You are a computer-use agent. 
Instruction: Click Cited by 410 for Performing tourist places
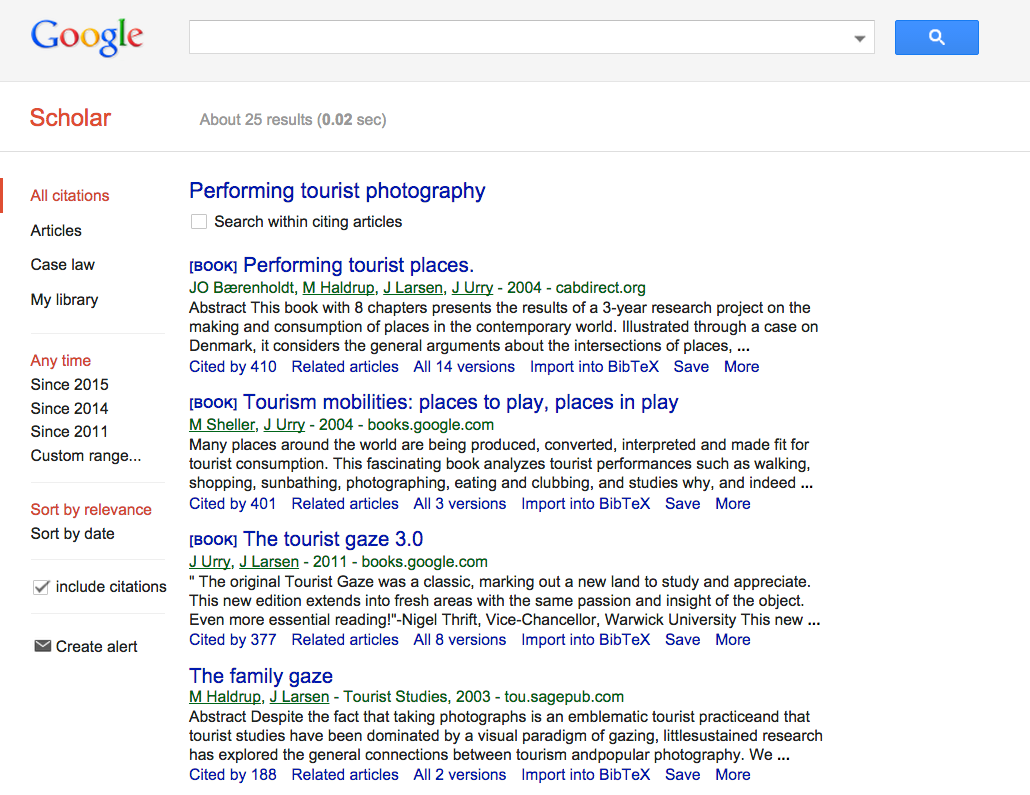point(233,366)
